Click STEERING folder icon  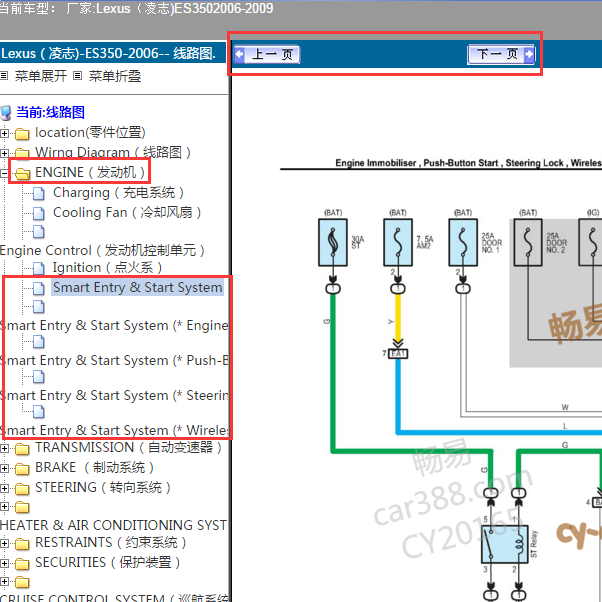coord(22,489)
